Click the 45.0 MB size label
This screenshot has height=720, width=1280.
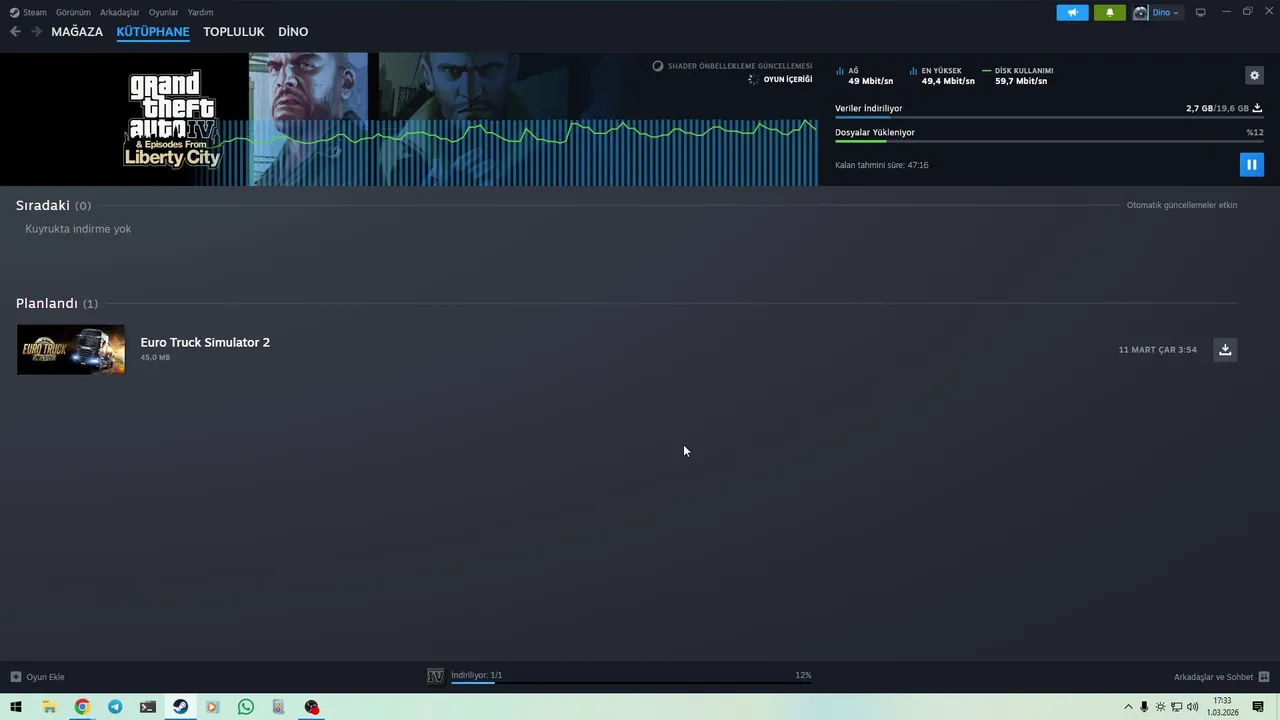pyautogui.click(x=155, y=357)
